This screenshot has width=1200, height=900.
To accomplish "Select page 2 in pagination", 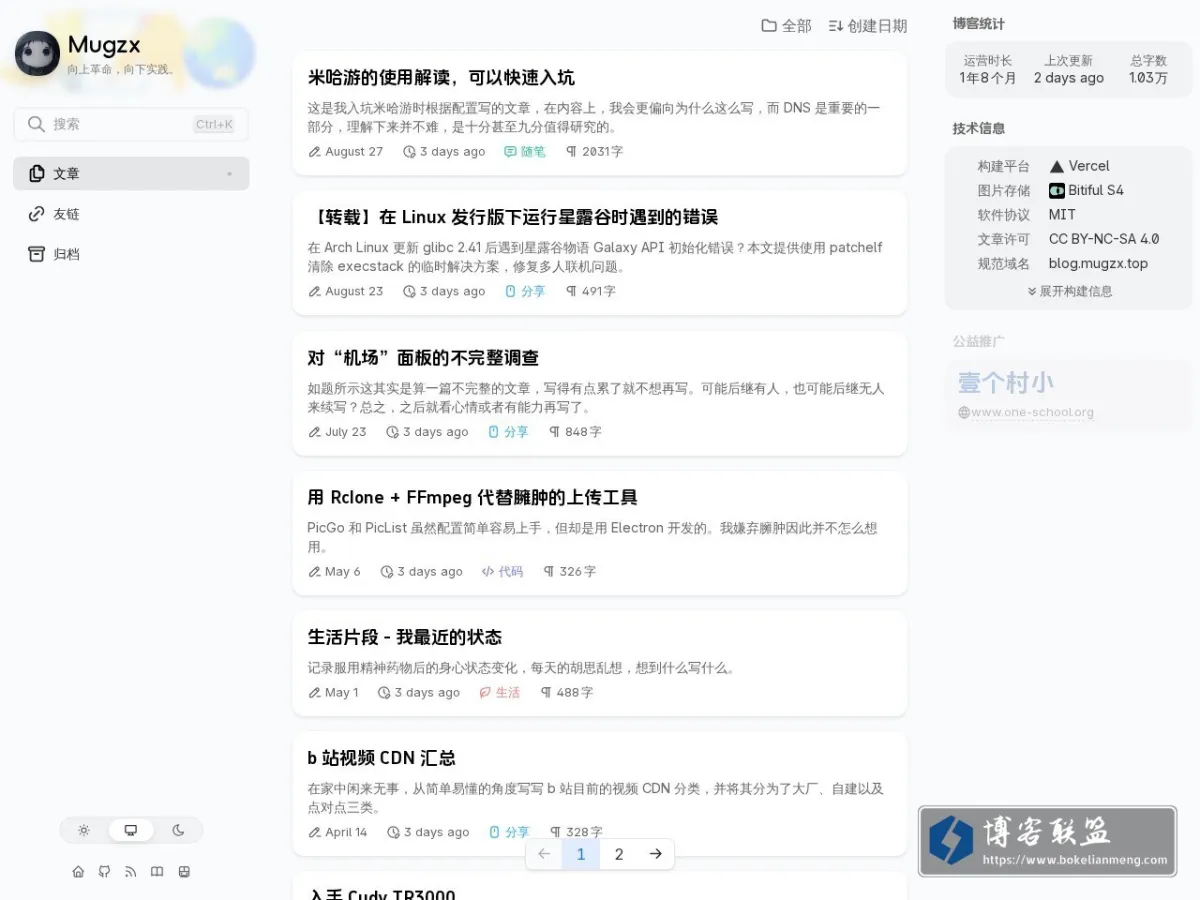I will coord(619,854).
